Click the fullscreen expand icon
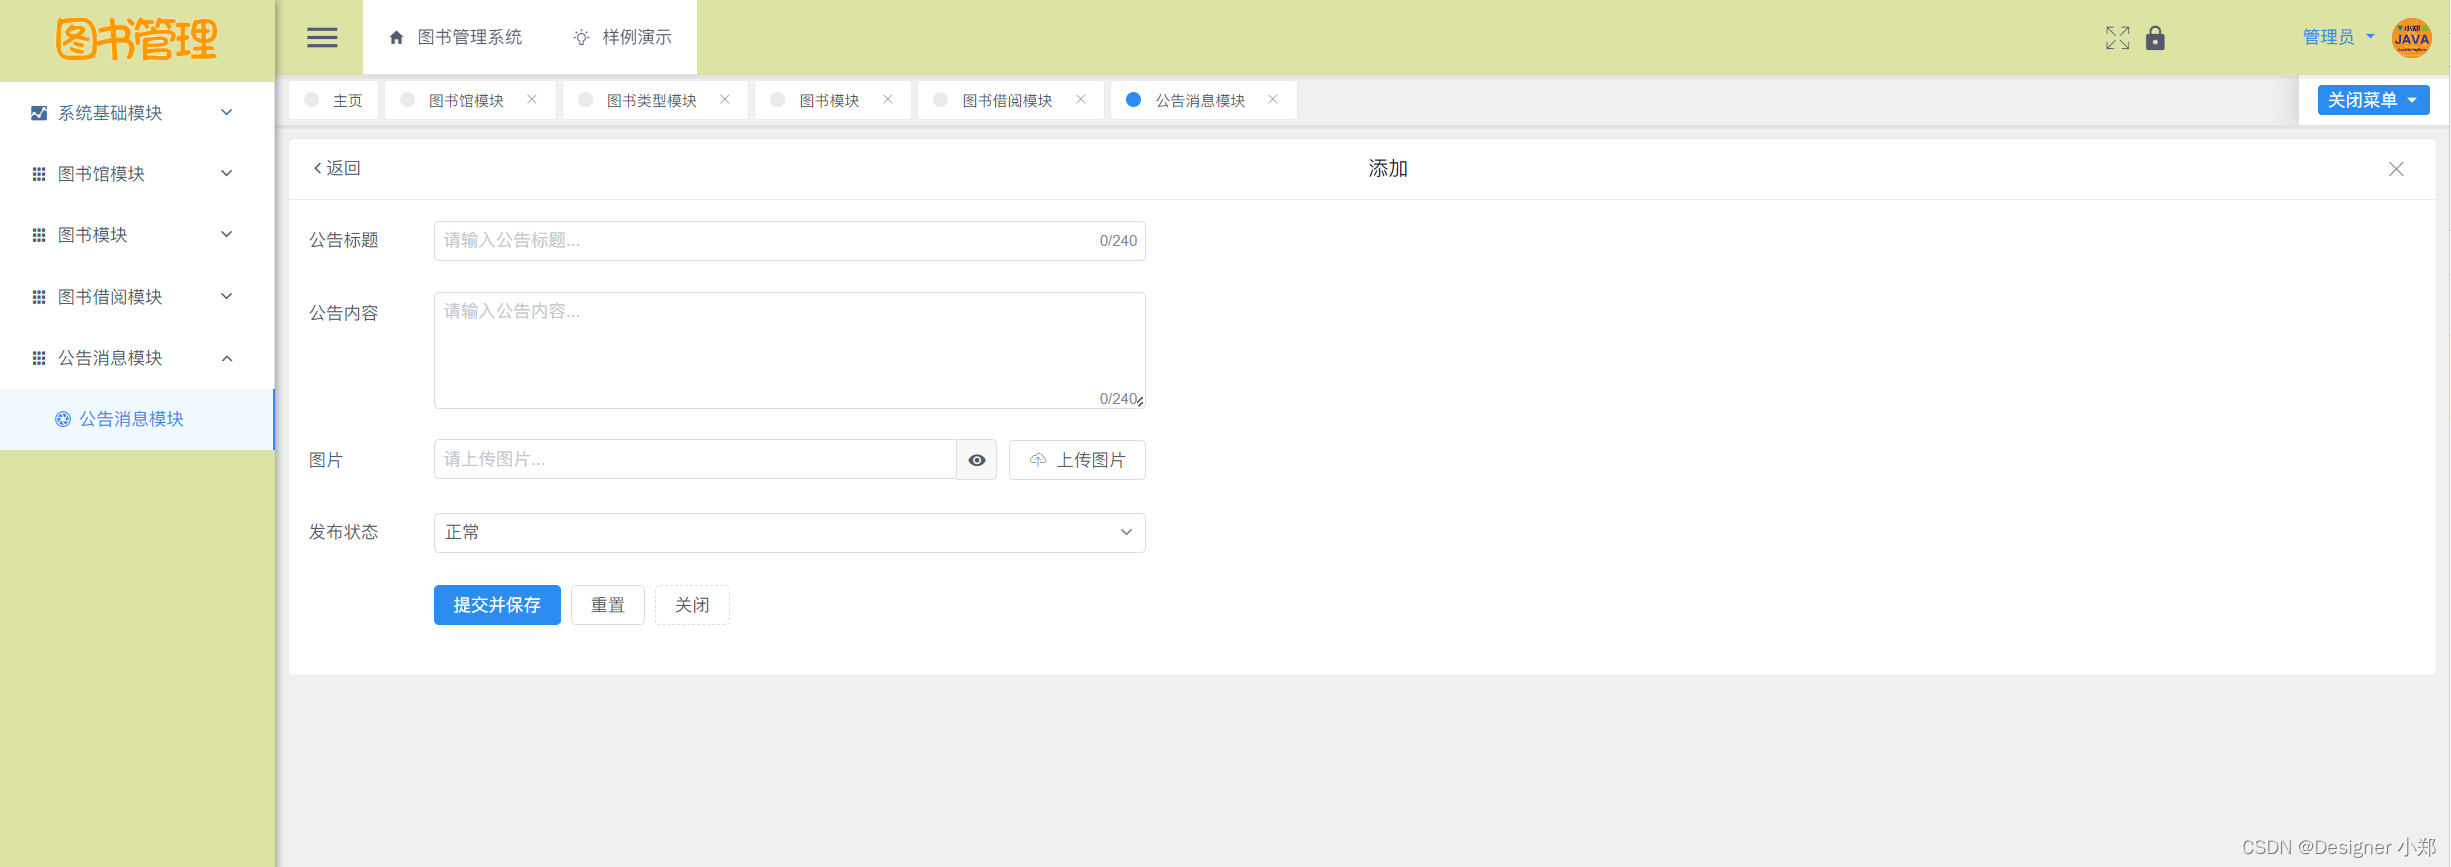The image size is (2451, 867). click(x=2117, y=38)
